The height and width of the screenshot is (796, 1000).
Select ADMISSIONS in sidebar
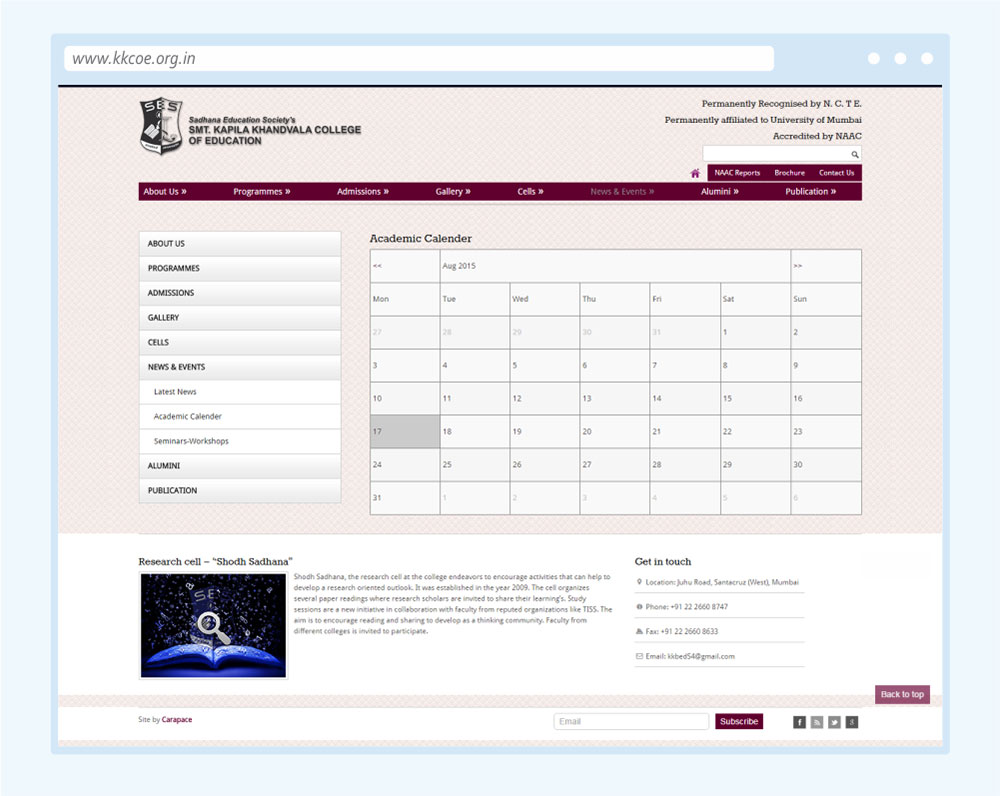click(x=240, y=293)
